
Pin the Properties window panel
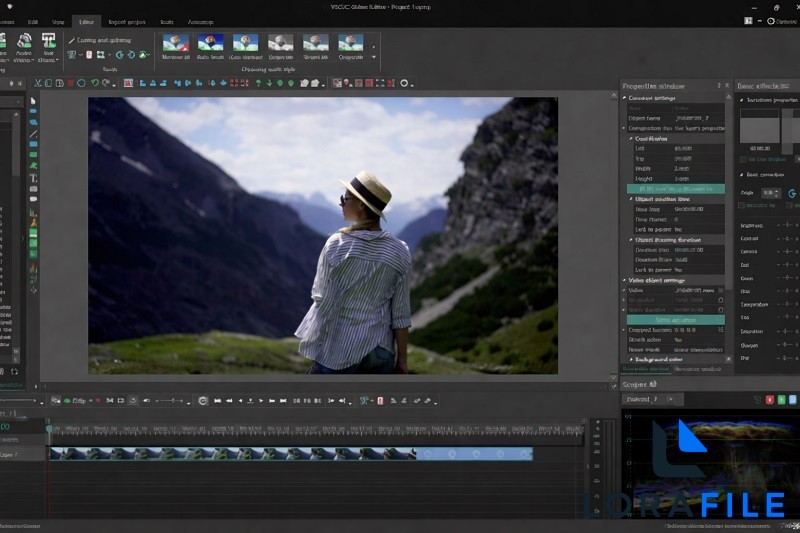[x=719, y=86]
